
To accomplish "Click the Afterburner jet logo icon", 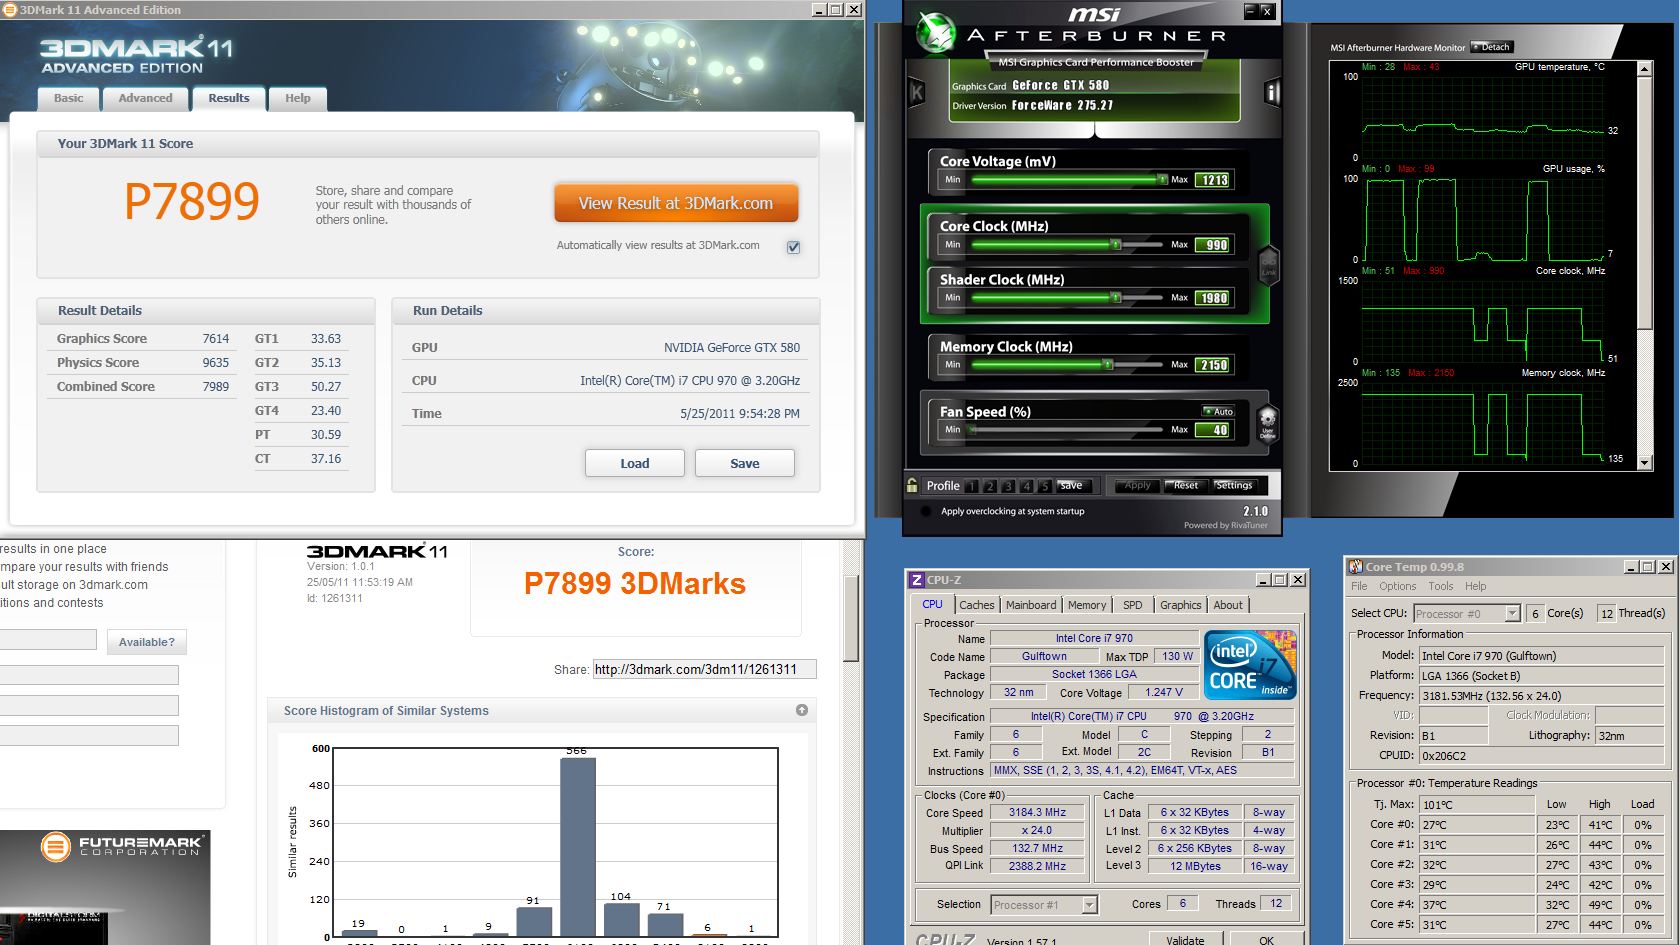I will point(936,34).
